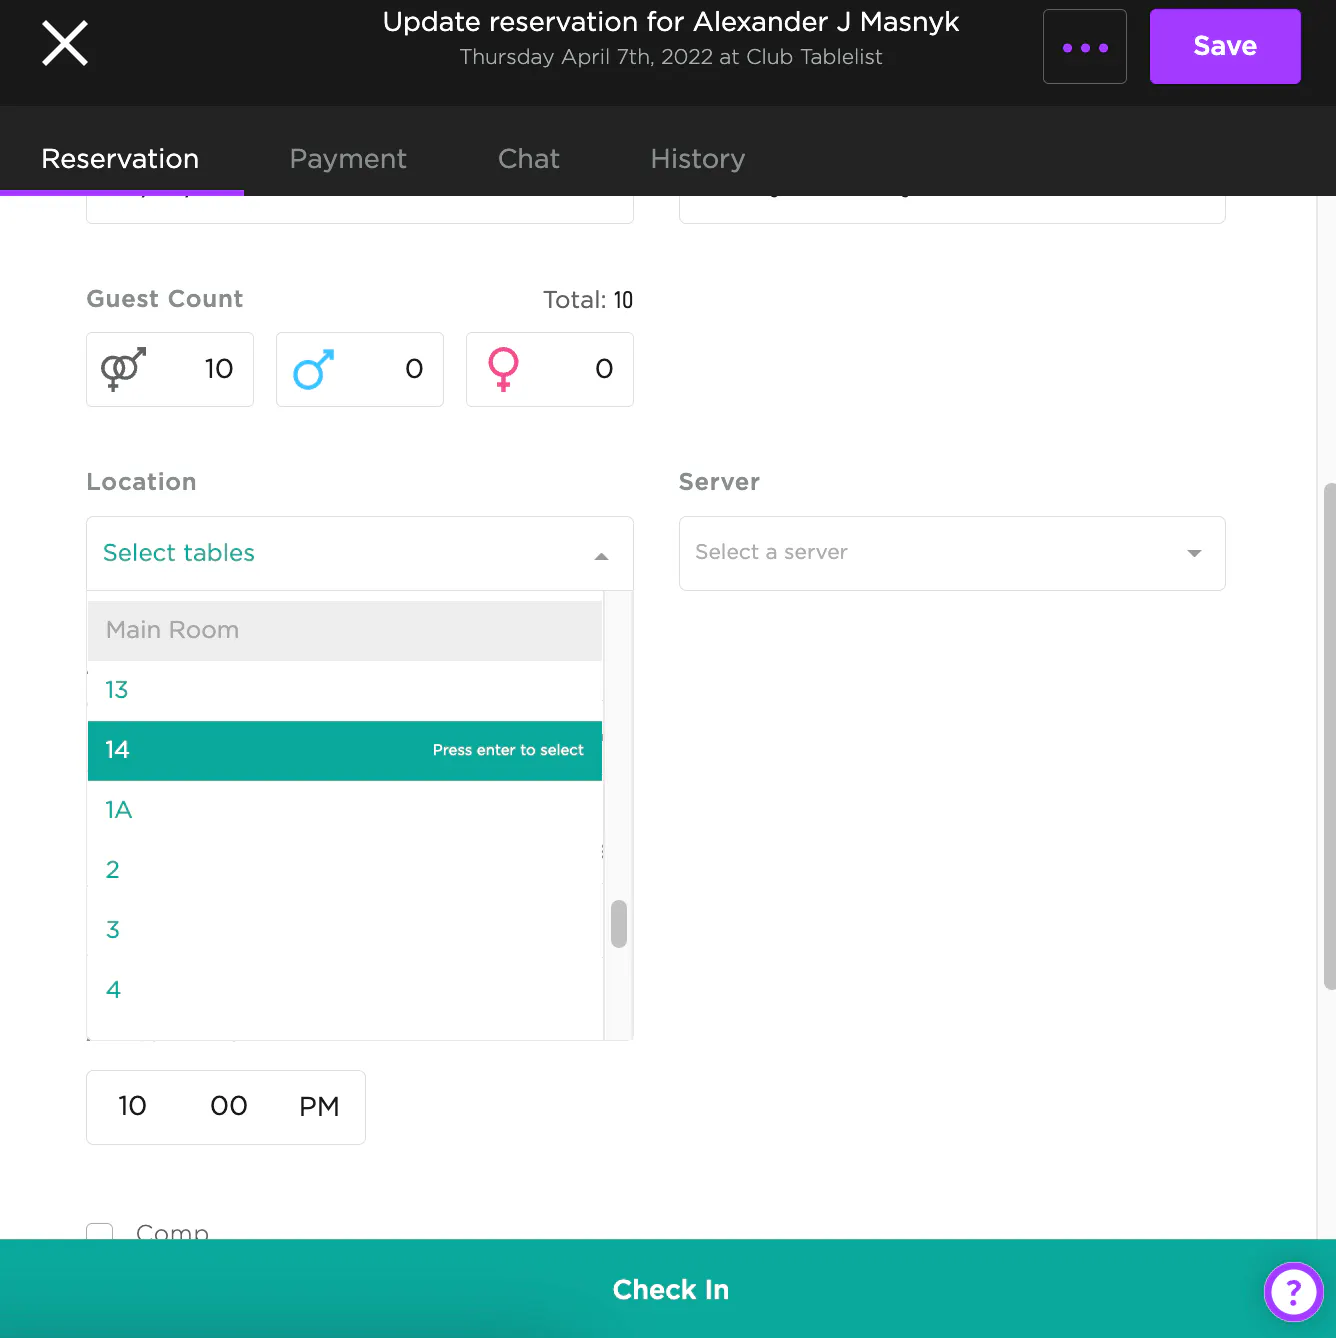Click the PM time period field
1336x1338 pixels.
(x=319, y=1106)
